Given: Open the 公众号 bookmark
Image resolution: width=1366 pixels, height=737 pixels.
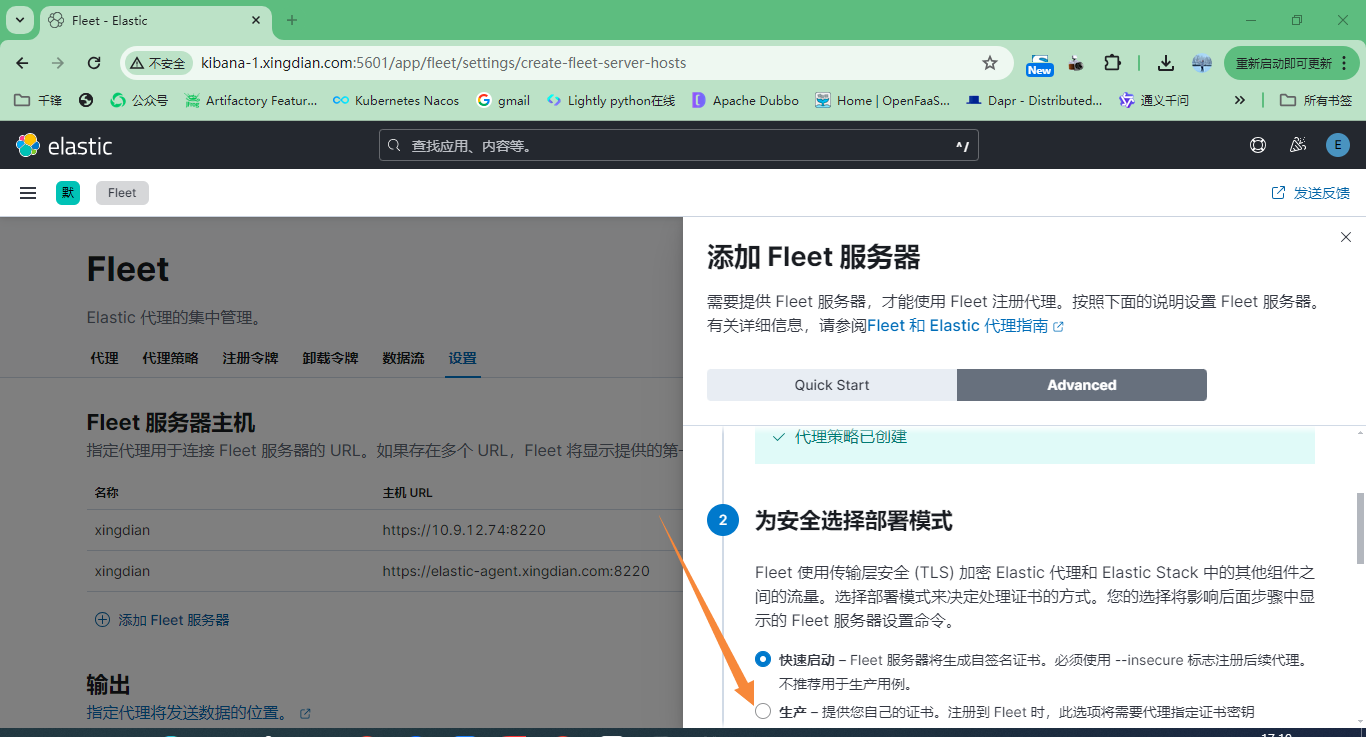Looking at the screenshot, I should tap(139, 100).
